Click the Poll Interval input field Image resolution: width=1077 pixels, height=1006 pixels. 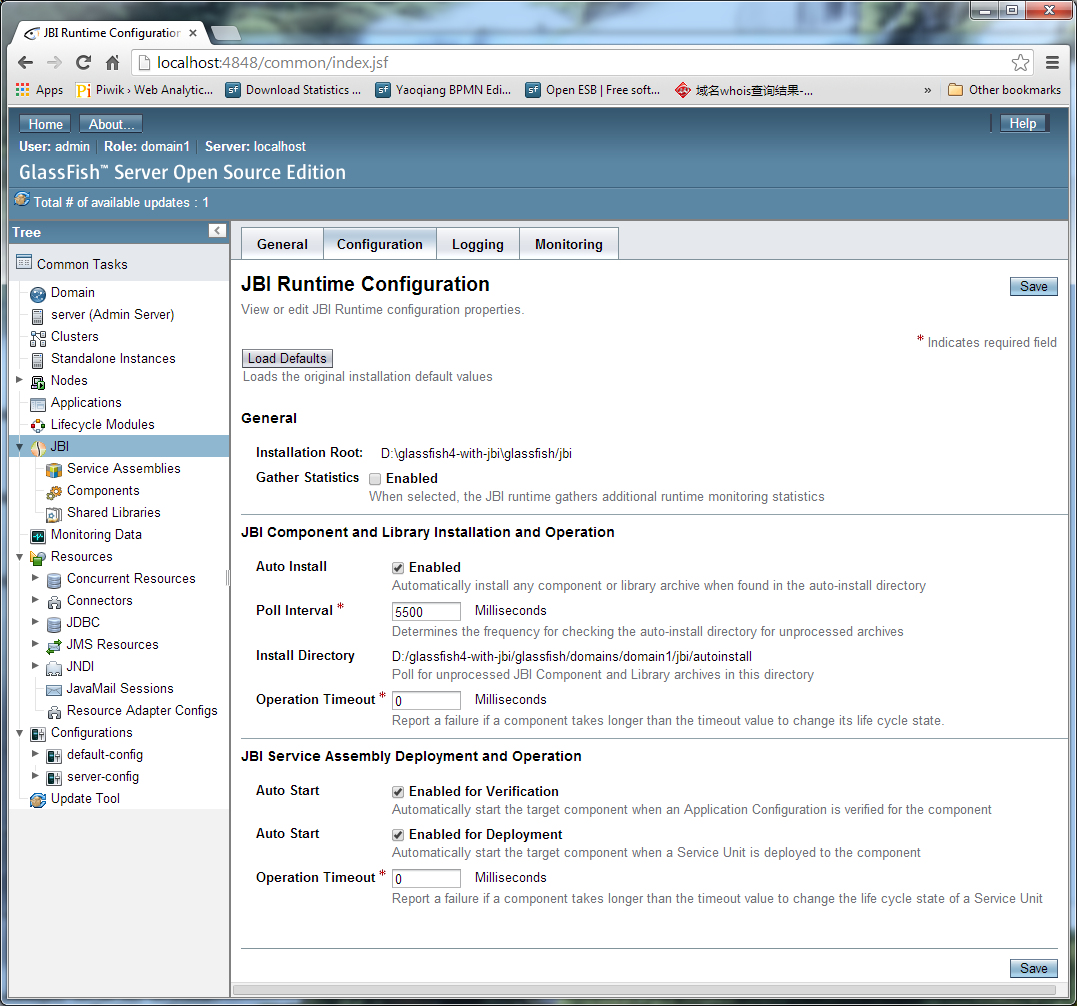[x=426, y=612]
